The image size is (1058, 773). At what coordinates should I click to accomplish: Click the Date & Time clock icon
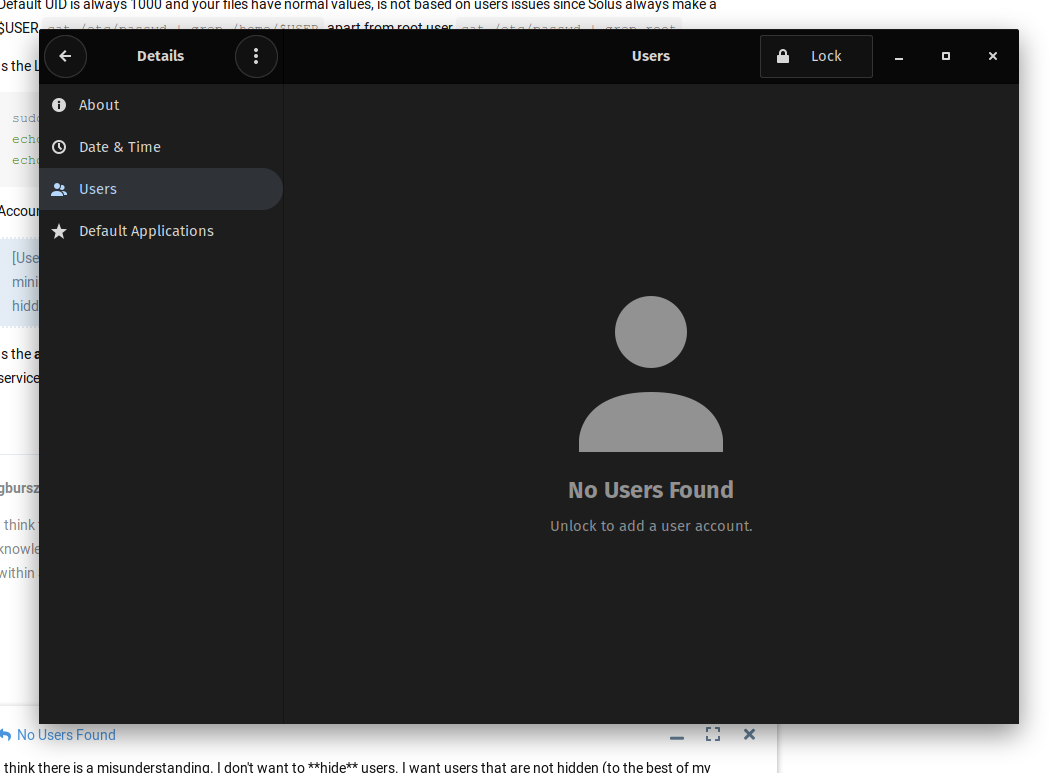pos(59,147)
